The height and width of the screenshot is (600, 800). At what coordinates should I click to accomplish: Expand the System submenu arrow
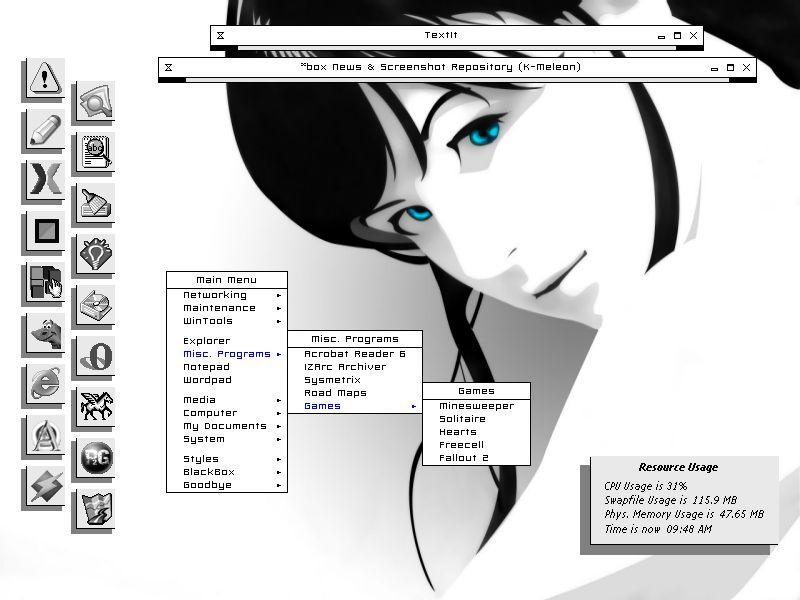[x=279, y=439]
